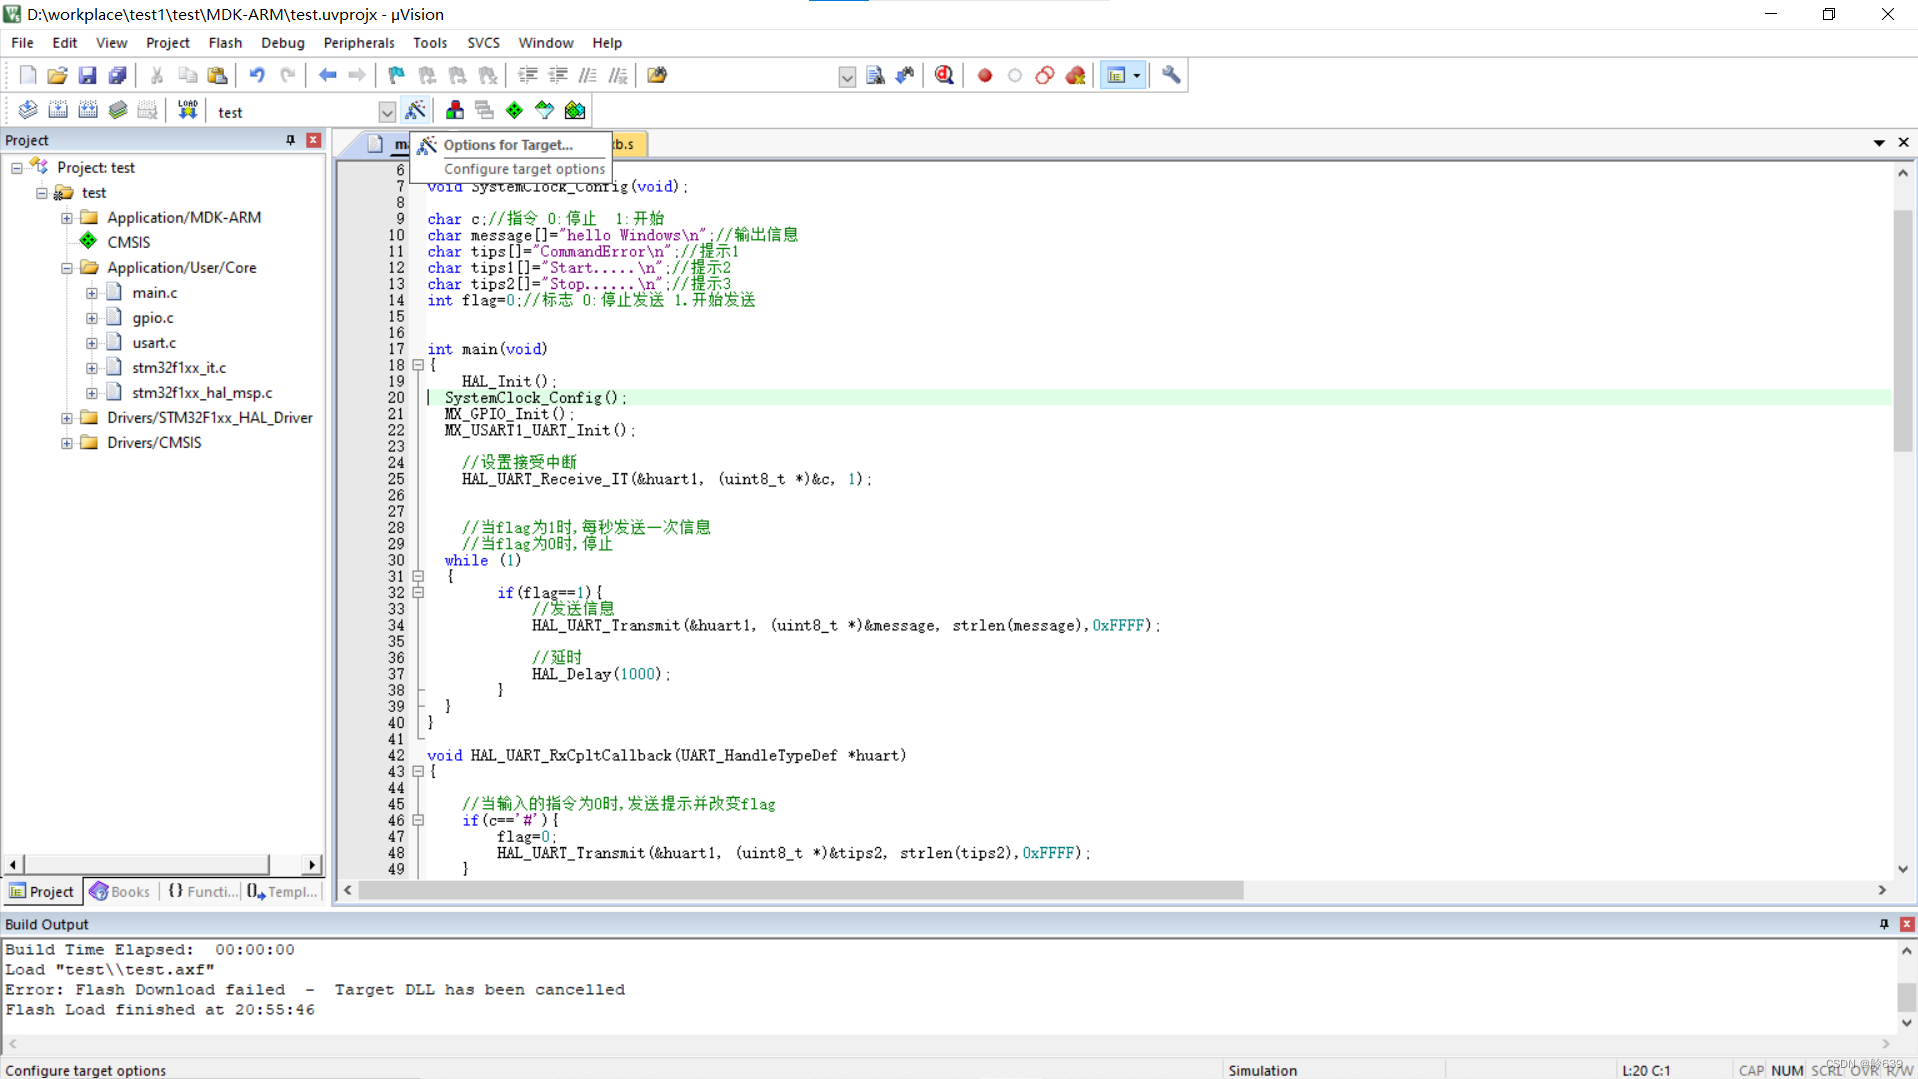This screenshot has height=1079, width=1918.
Task: Collapse the Application/User/Core folder
Action: [x=67, y=268]
